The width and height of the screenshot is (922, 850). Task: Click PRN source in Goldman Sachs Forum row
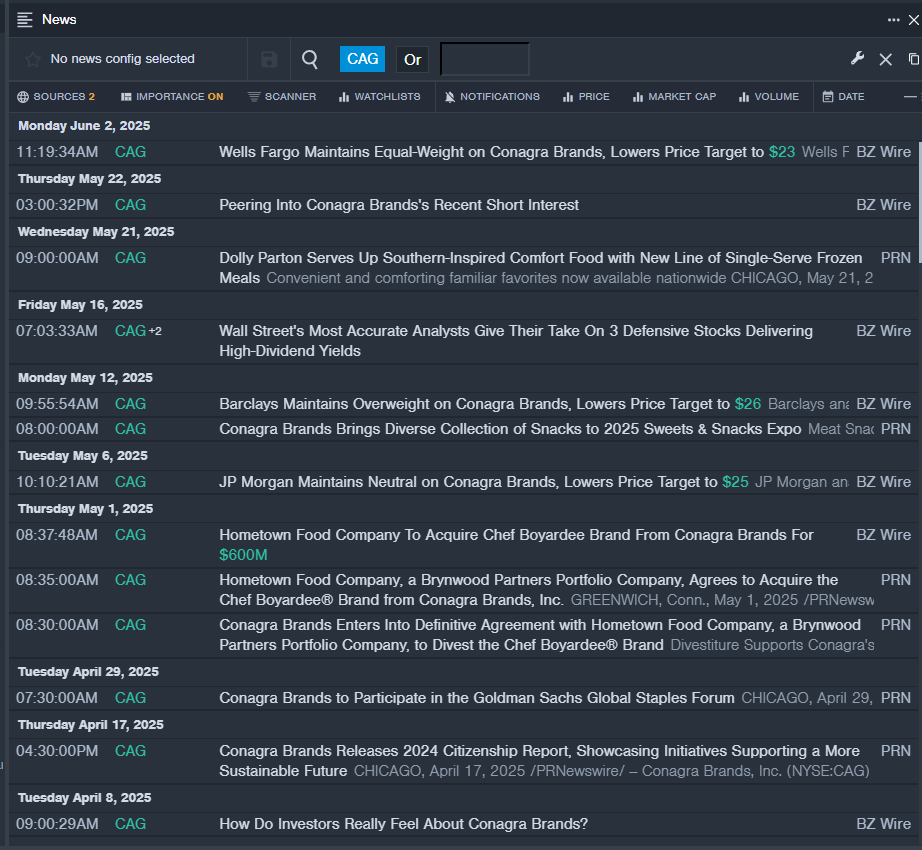pos(896,698)
